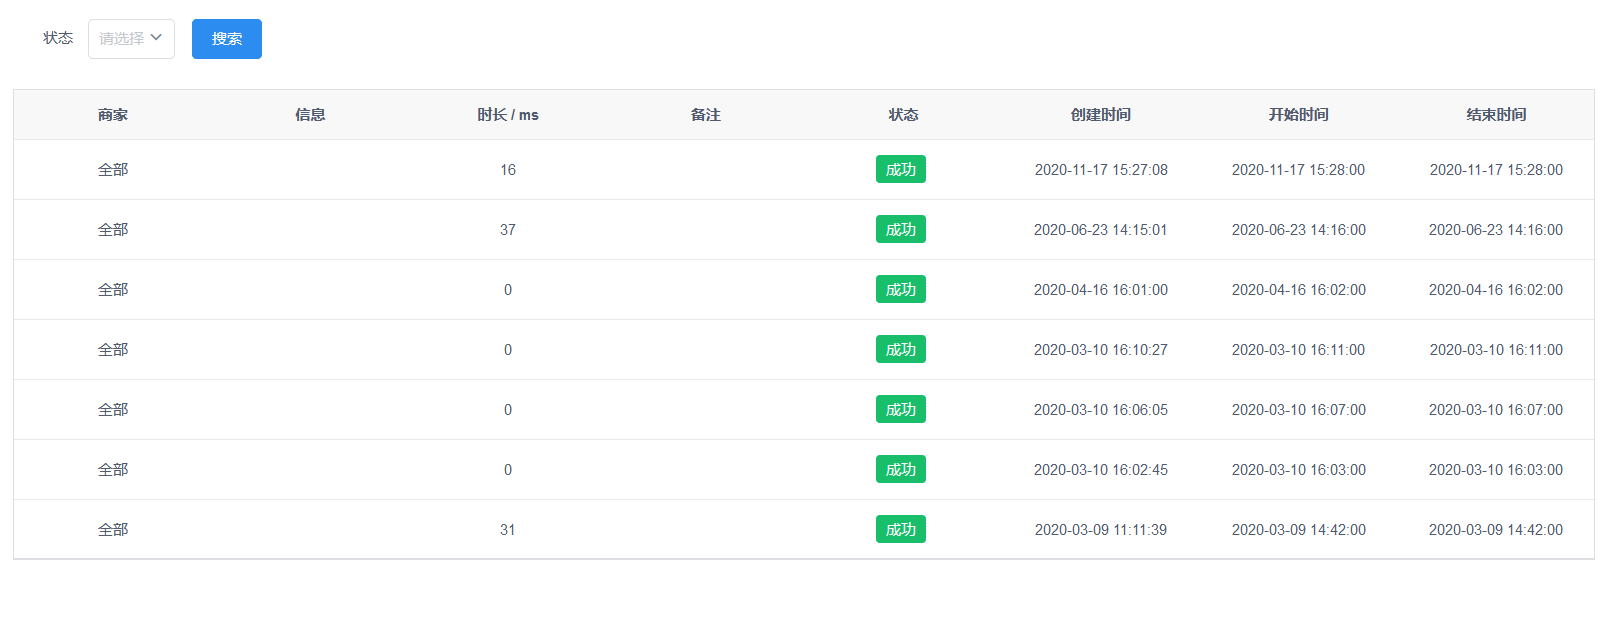Click 成功 badge in the 16:10:27 row
1613x620 pixels.
pos(901,350)
